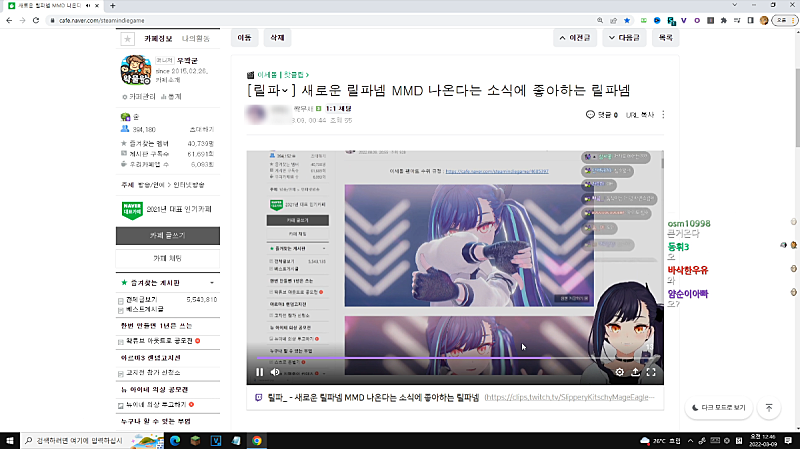This screenshot has width=800, height=449.
Task: Click the 카페 채팅 button
Action: click(168, 259)
